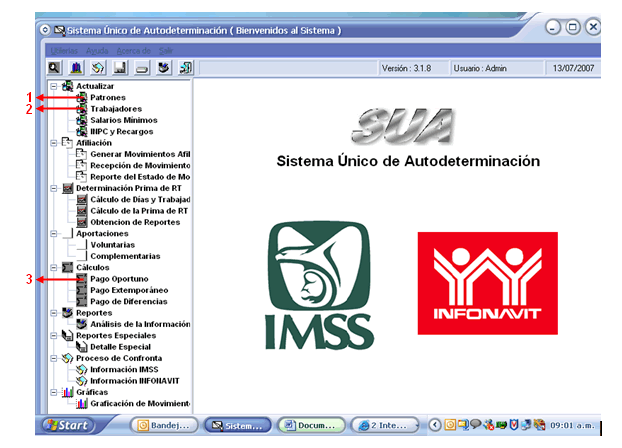This screenshot has width=622, height=448.
Task: Collapse the Cálculos tree node
Action: point(54,267)
